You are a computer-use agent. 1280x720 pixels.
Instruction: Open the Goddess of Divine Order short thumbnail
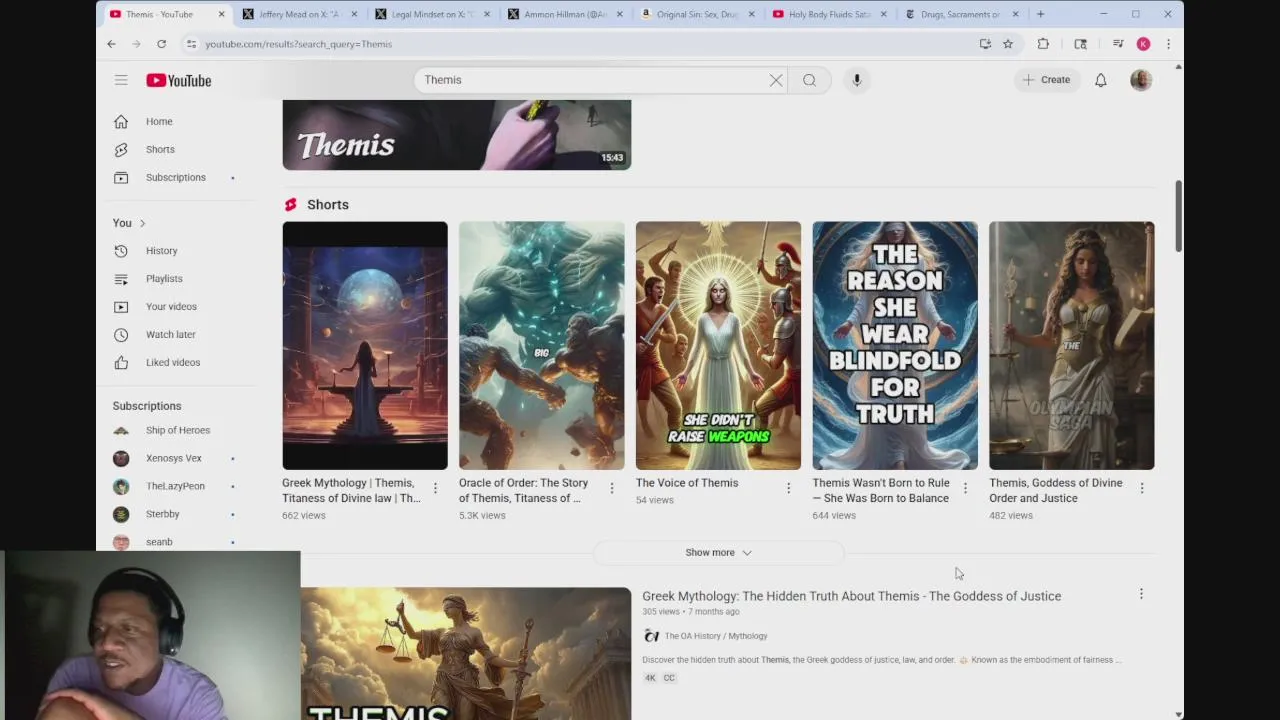click(x=1072, y=346)
